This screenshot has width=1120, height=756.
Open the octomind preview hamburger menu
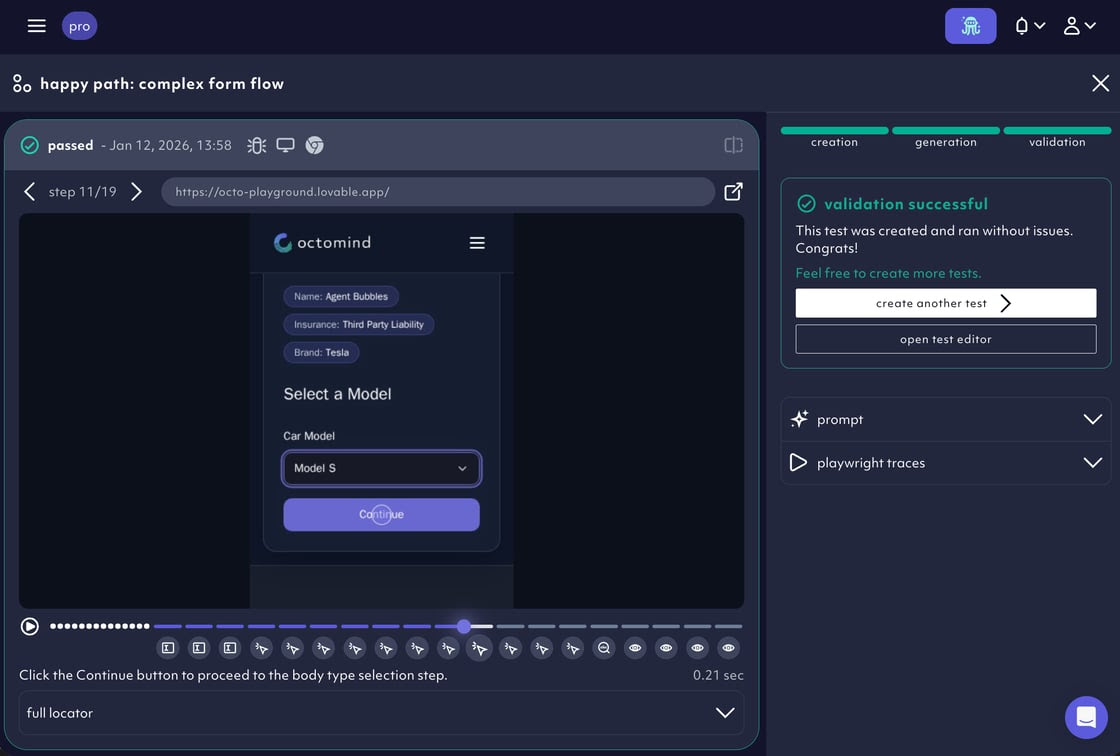point(477,243)
